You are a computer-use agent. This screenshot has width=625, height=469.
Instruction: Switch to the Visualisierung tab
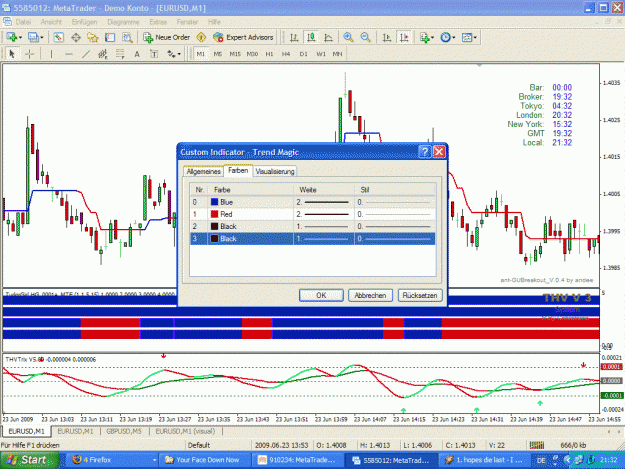pyautogui.click(x=275, y=171)
